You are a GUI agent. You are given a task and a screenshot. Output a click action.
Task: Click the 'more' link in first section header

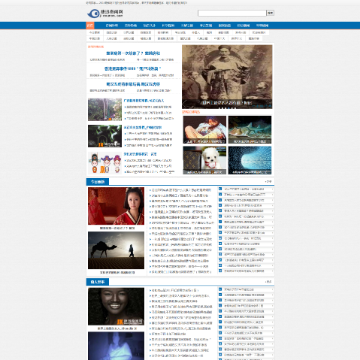coord(268,182)
